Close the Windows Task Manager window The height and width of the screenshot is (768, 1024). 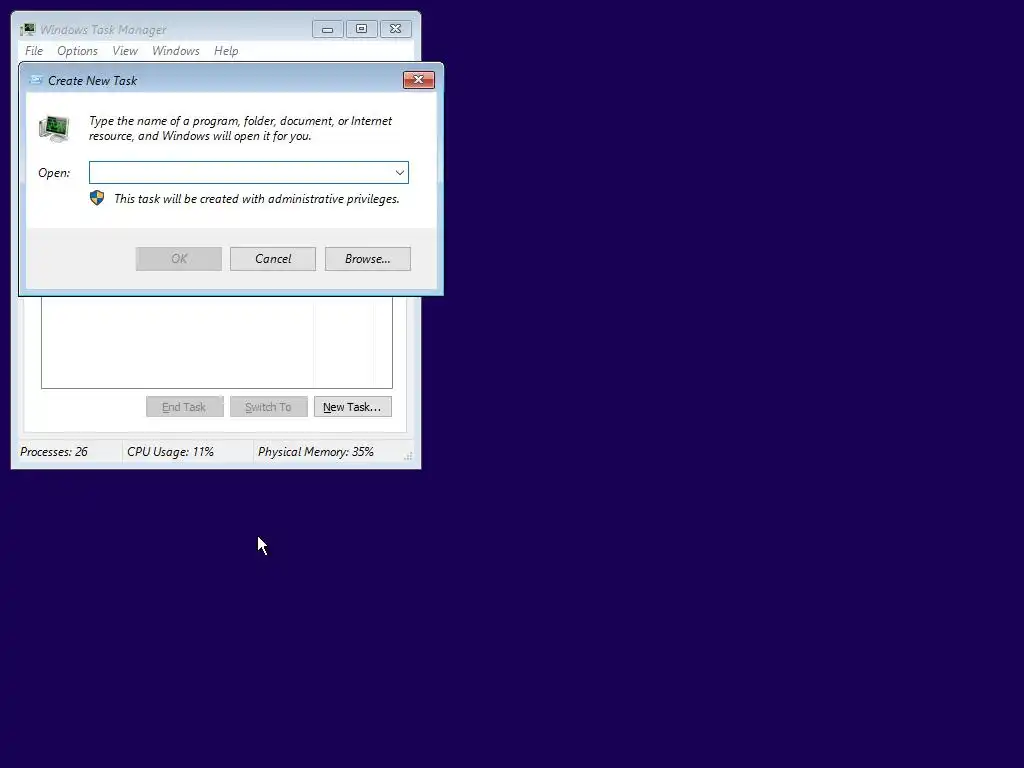tap(396, 29)
